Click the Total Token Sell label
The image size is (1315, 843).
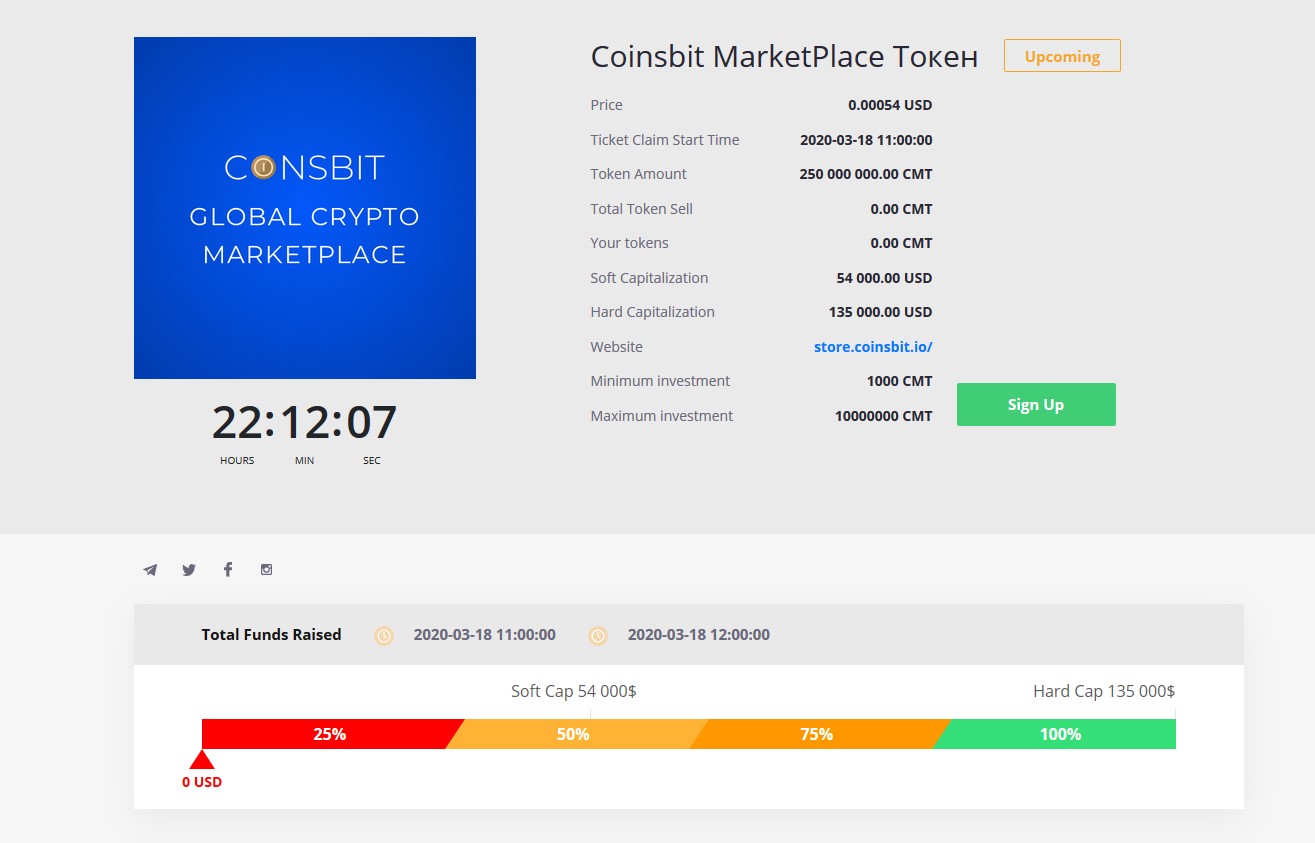click(x=641, y=209)
